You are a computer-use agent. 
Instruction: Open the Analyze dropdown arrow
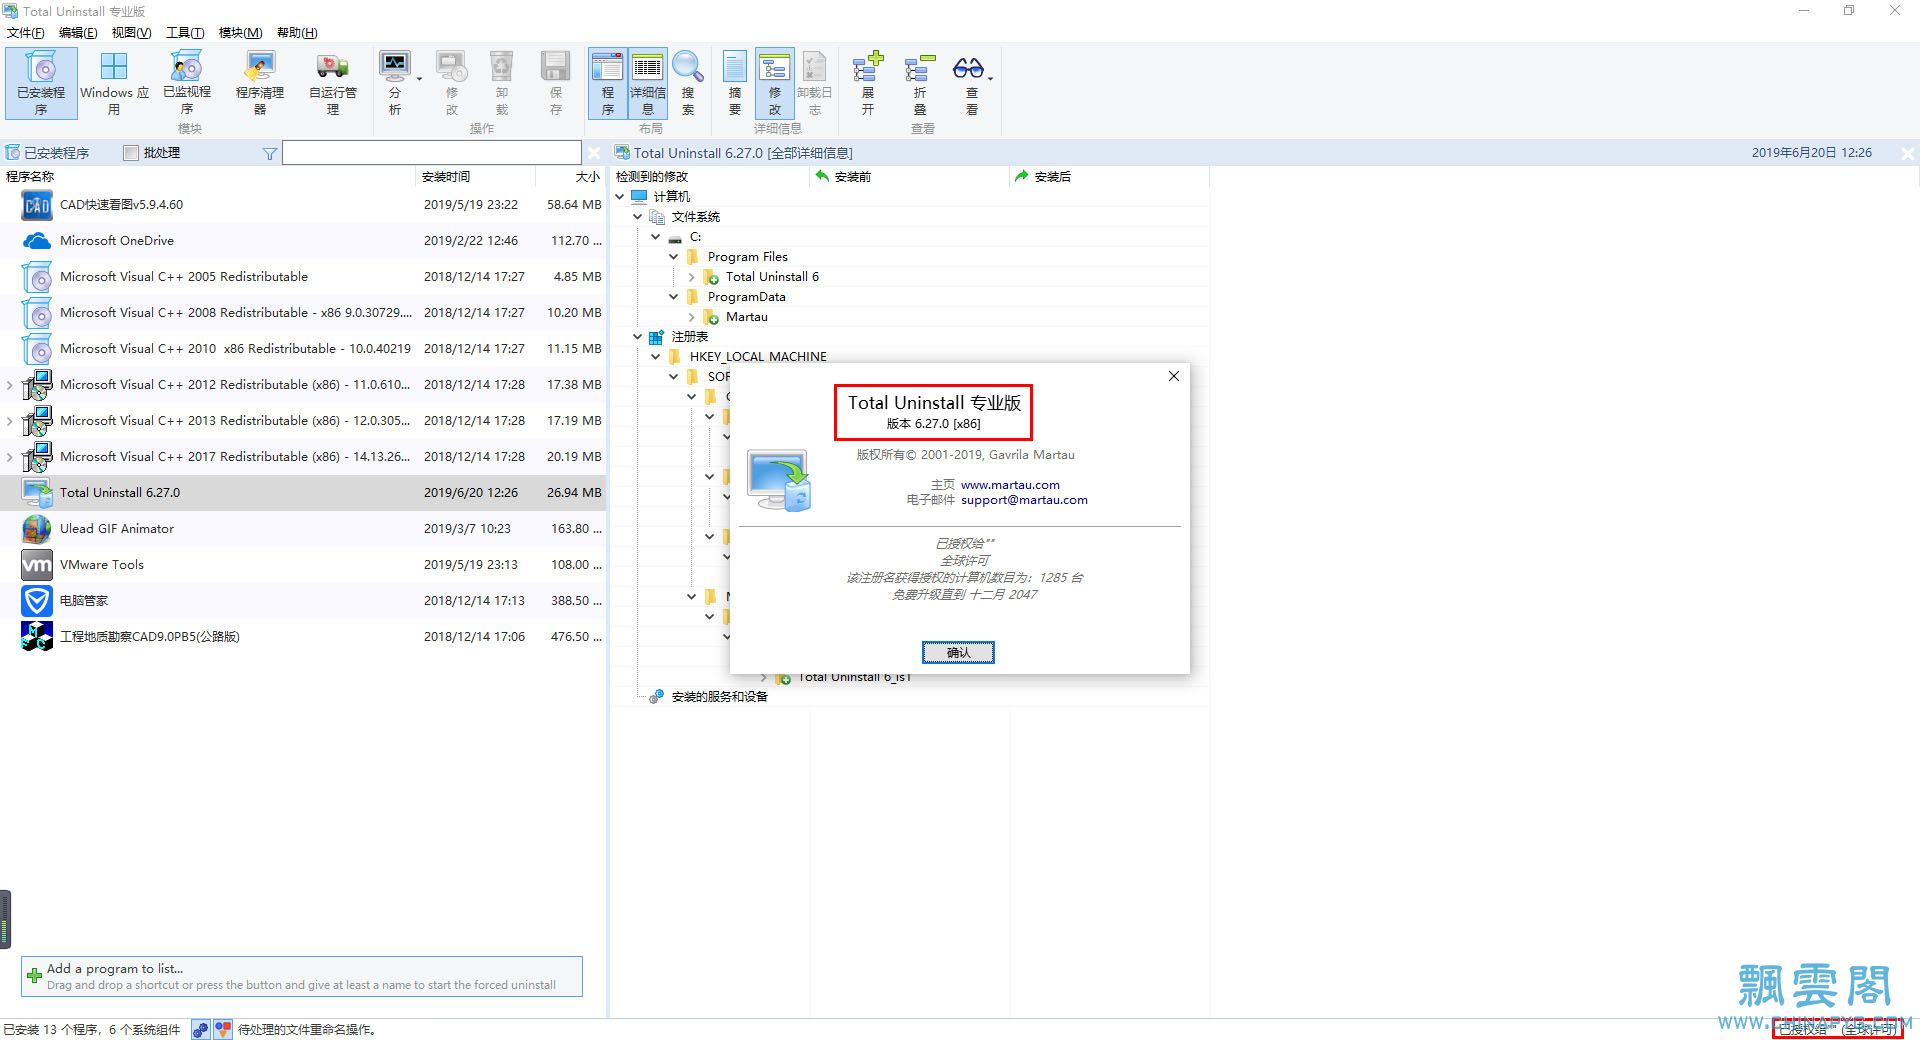point(419,79)
